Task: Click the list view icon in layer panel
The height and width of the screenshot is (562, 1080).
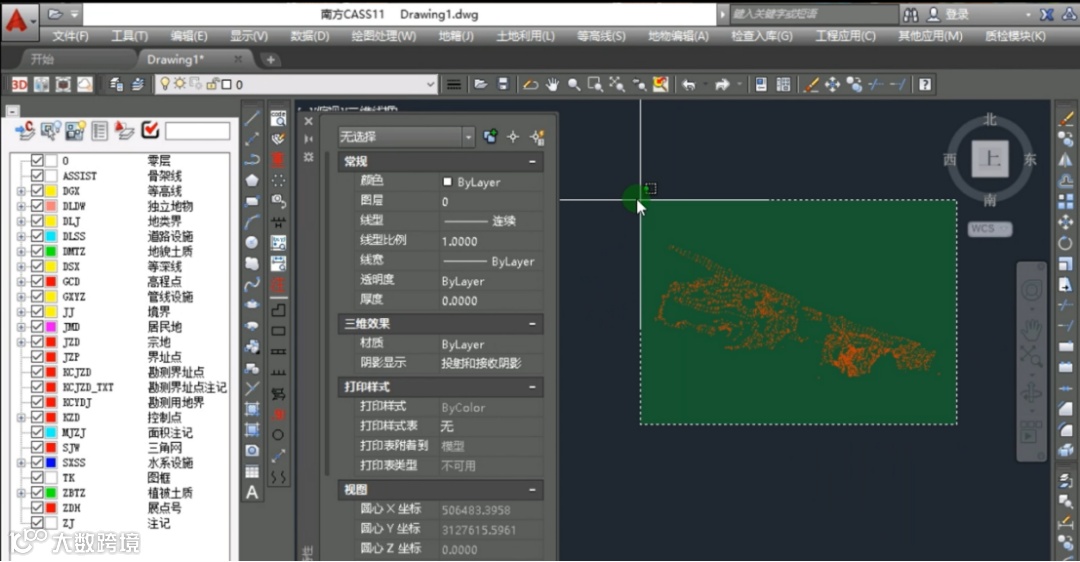Action: tap(100, 130)
